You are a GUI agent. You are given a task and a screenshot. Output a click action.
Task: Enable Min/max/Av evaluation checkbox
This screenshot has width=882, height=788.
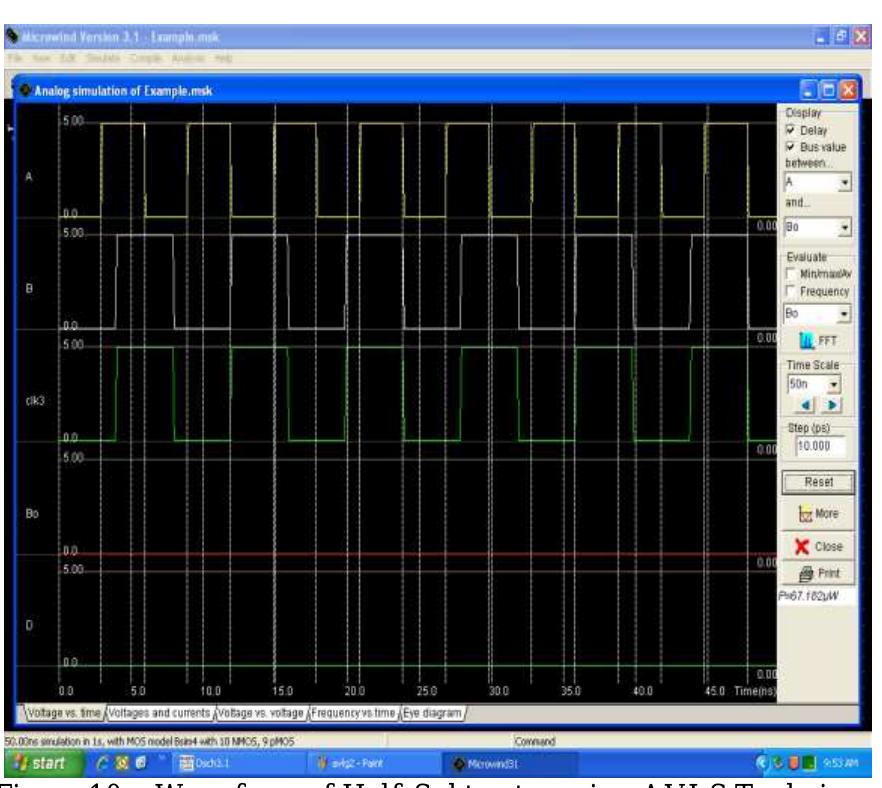click(790, 274)
